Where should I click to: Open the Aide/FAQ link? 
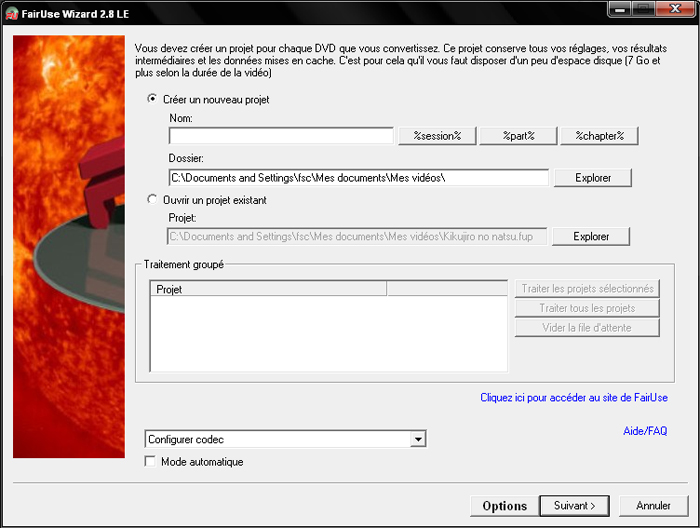(645, 431)
